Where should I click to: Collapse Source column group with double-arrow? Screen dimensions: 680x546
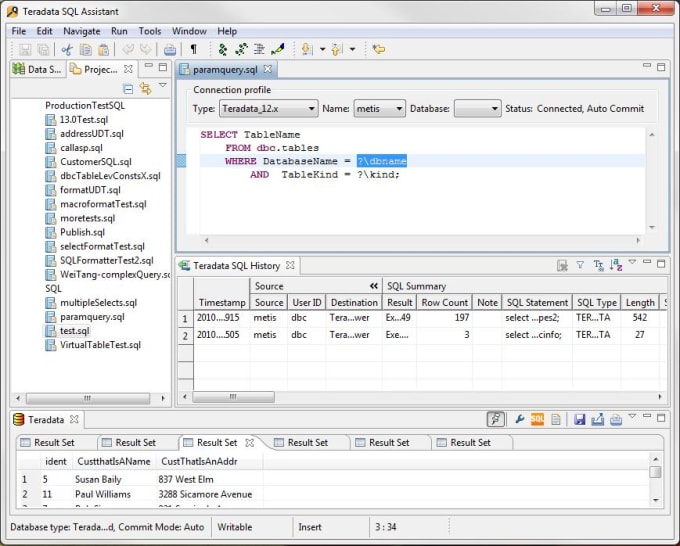[x=374, y=286]
